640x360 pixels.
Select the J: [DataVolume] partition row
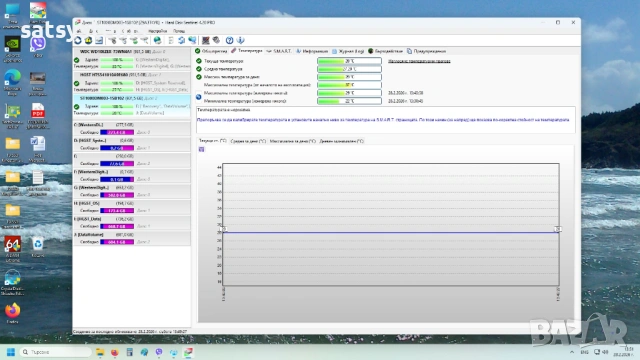coord(131,238)
